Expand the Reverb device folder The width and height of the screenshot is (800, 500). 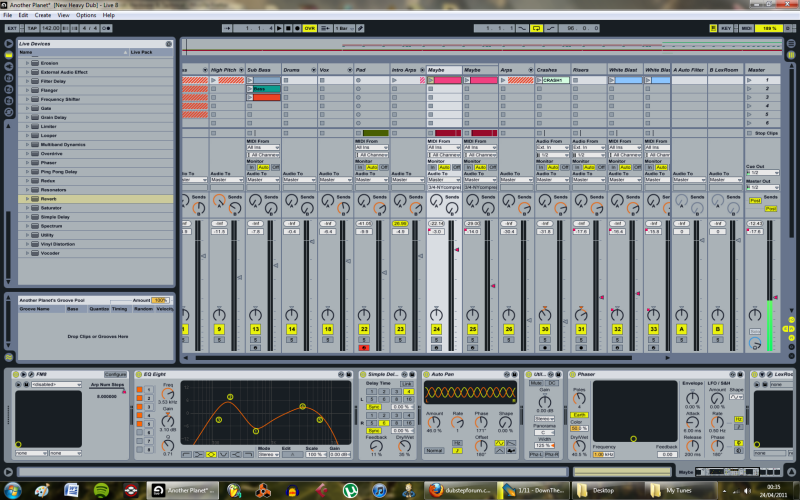point(28,199)
